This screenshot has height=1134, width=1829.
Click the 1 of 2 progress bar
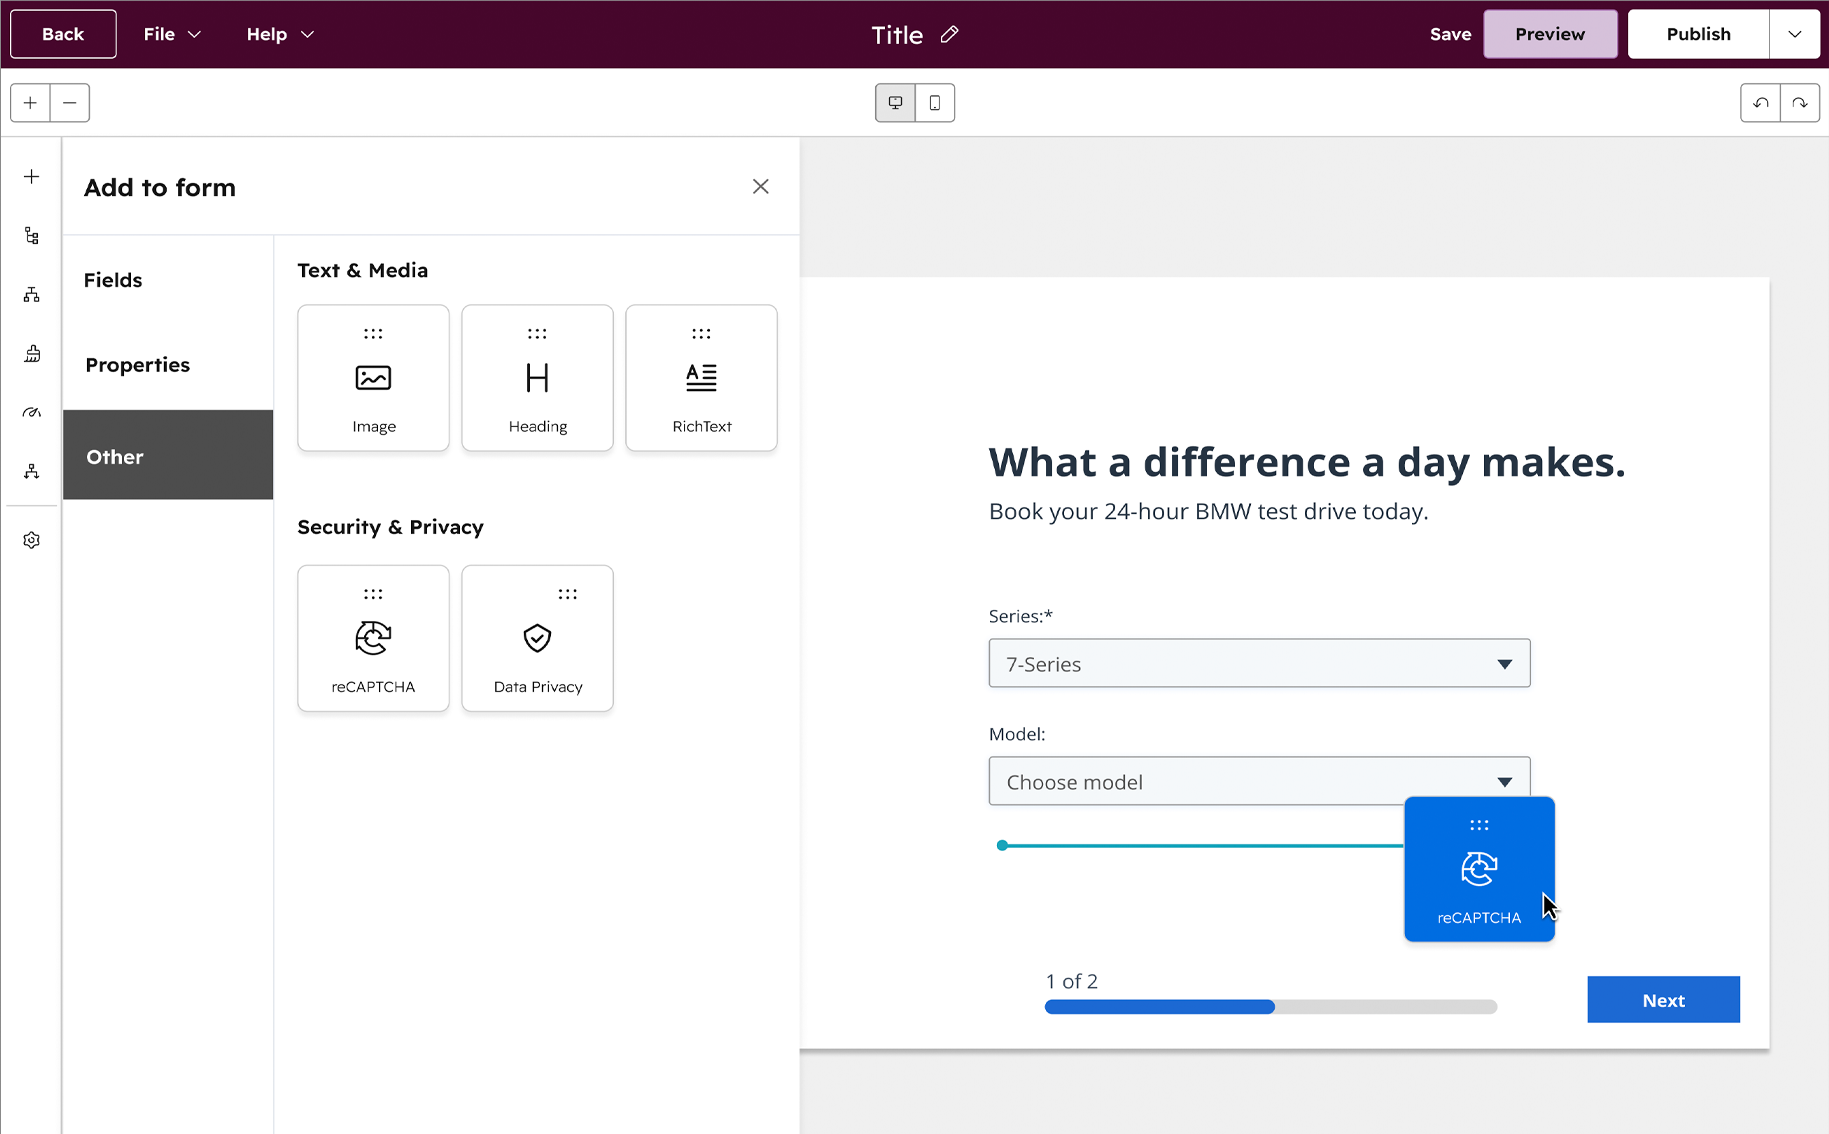1271,1007
